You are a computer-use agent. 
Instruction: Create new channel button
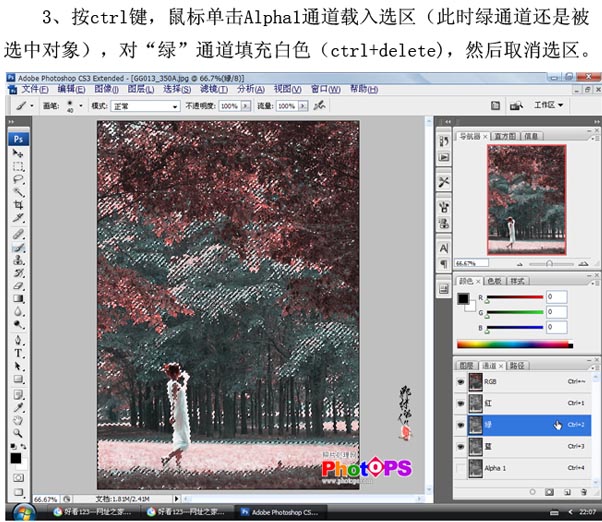tap(567, 492)
